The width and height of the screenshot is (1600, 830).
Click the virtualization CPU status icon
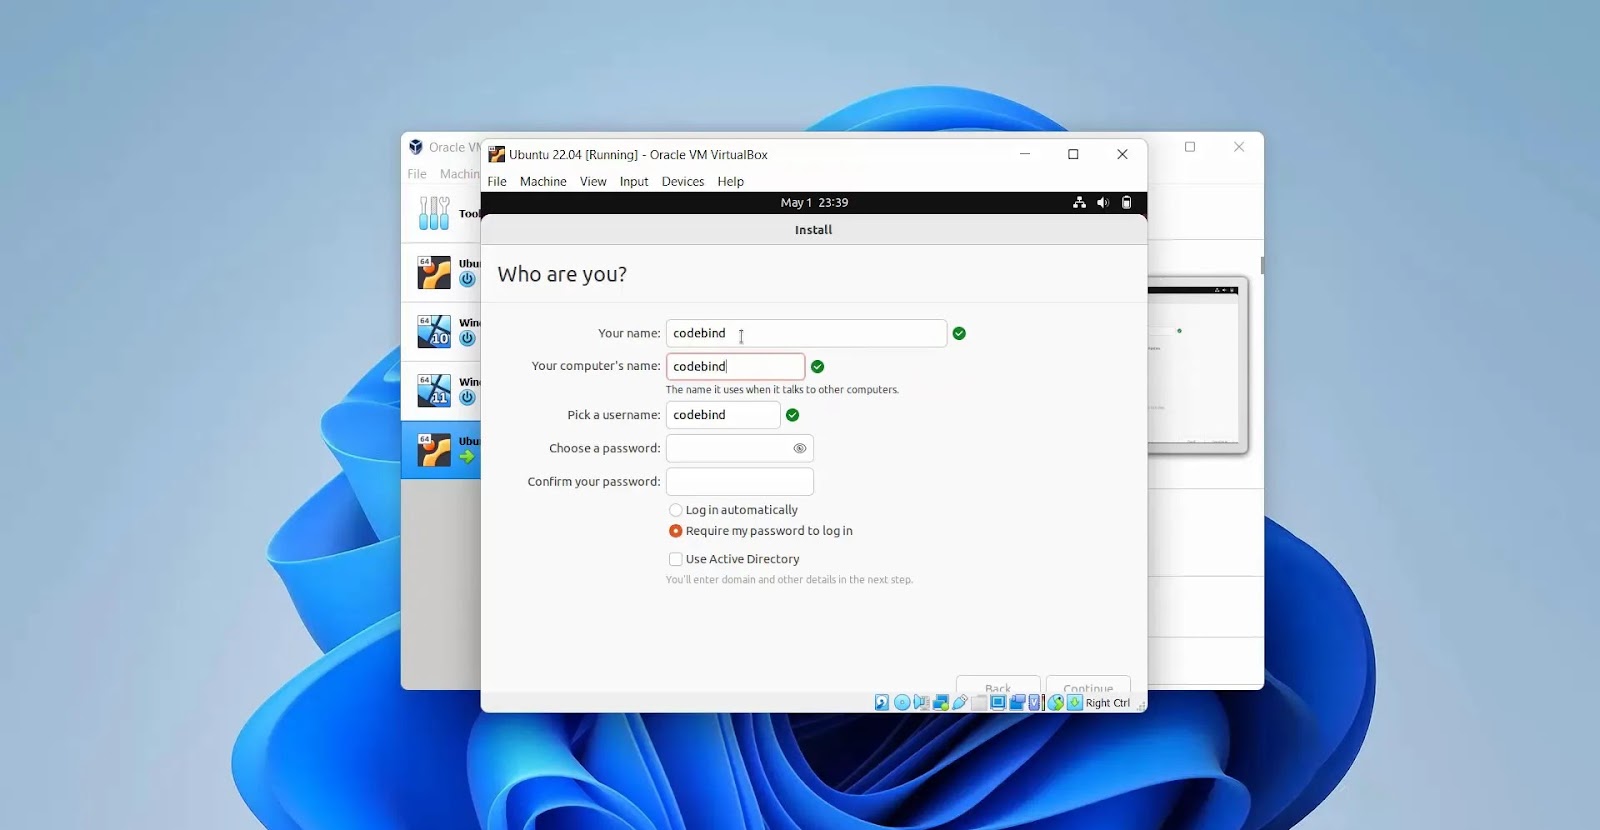tap(1035, 703)
